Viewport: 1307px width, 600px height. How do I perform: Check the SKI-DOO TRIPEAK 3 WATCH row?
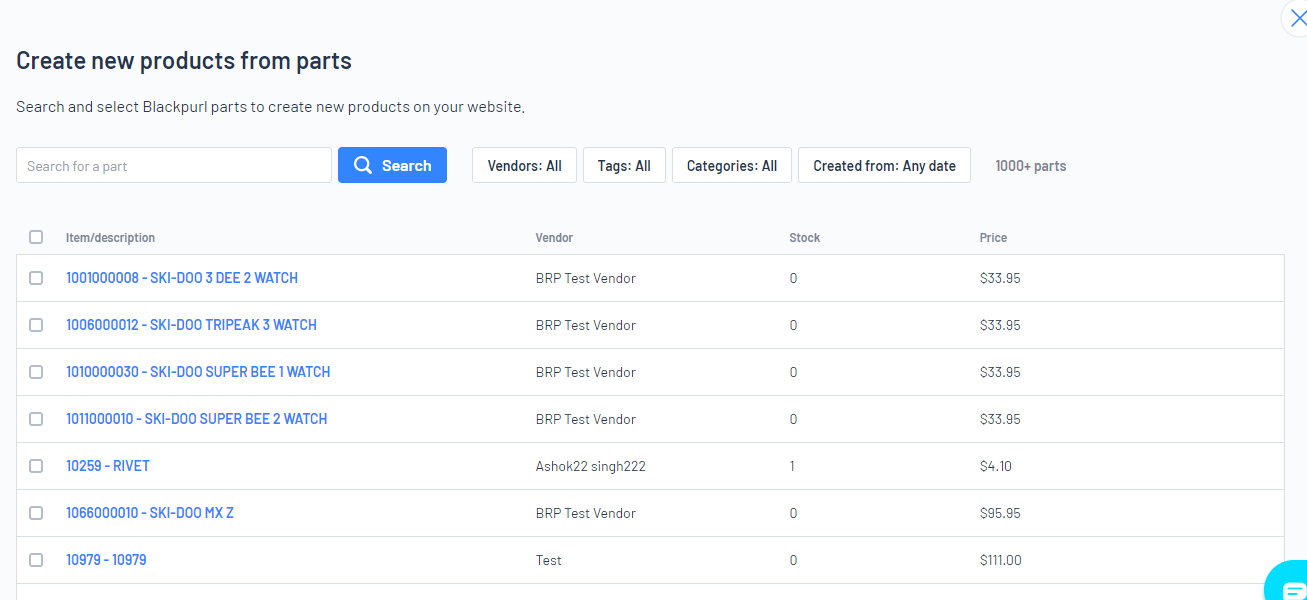(x=36, y=325)
